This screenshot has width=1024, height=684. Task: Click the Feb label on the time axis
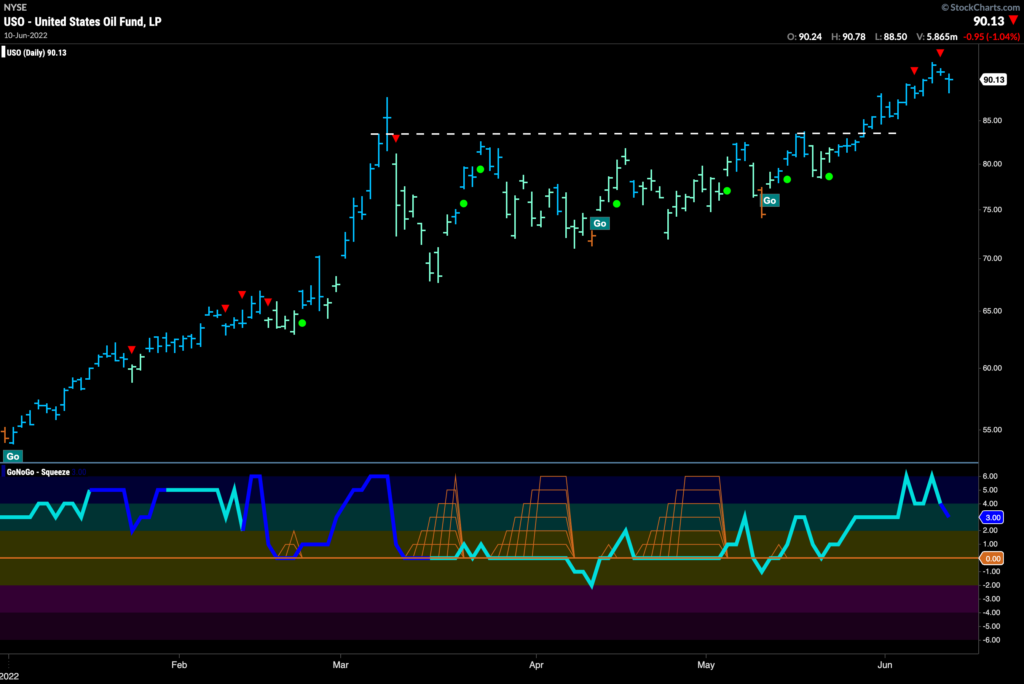[x=179, y=665]
